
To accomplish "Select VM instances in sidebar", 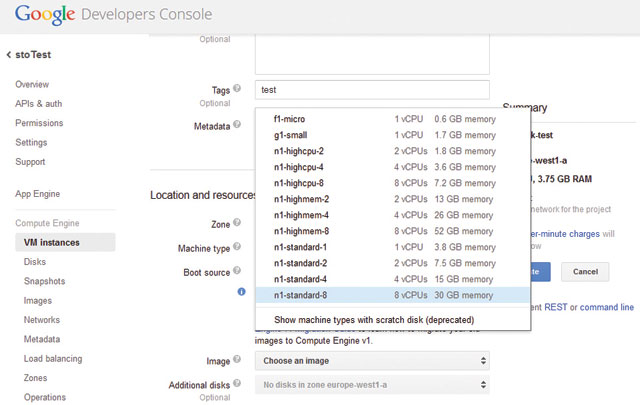I will [x=65, y=243].
